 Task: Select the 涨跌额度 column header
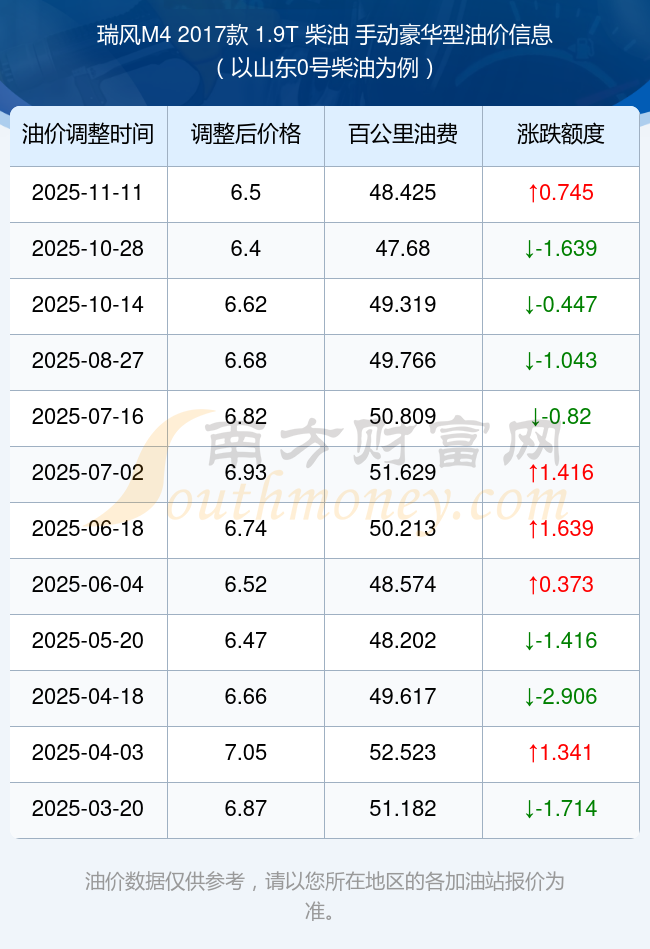click(560, 135)
